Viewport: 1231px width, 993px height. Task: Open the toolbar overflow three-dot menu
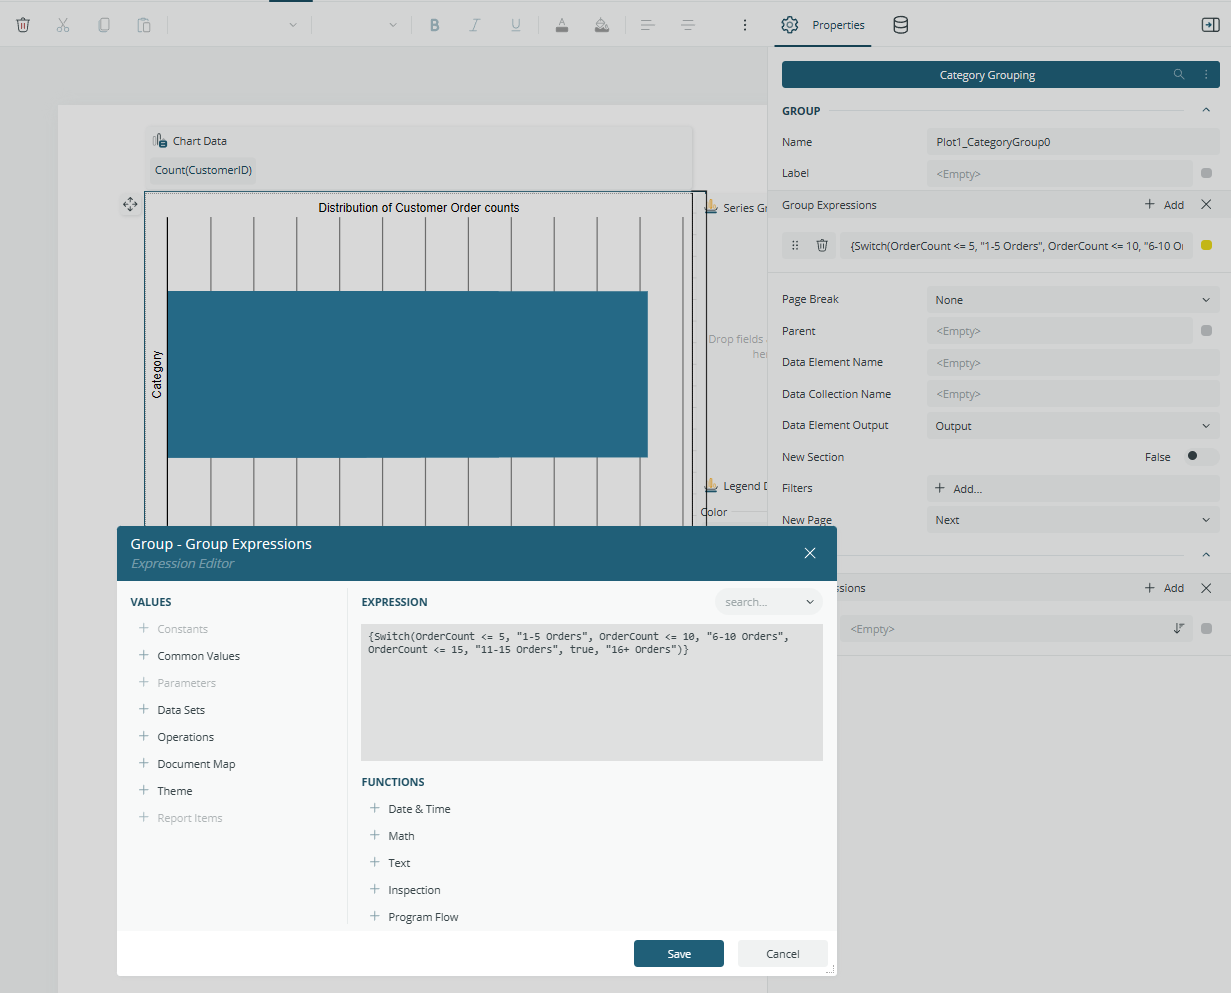coord(745,25)
